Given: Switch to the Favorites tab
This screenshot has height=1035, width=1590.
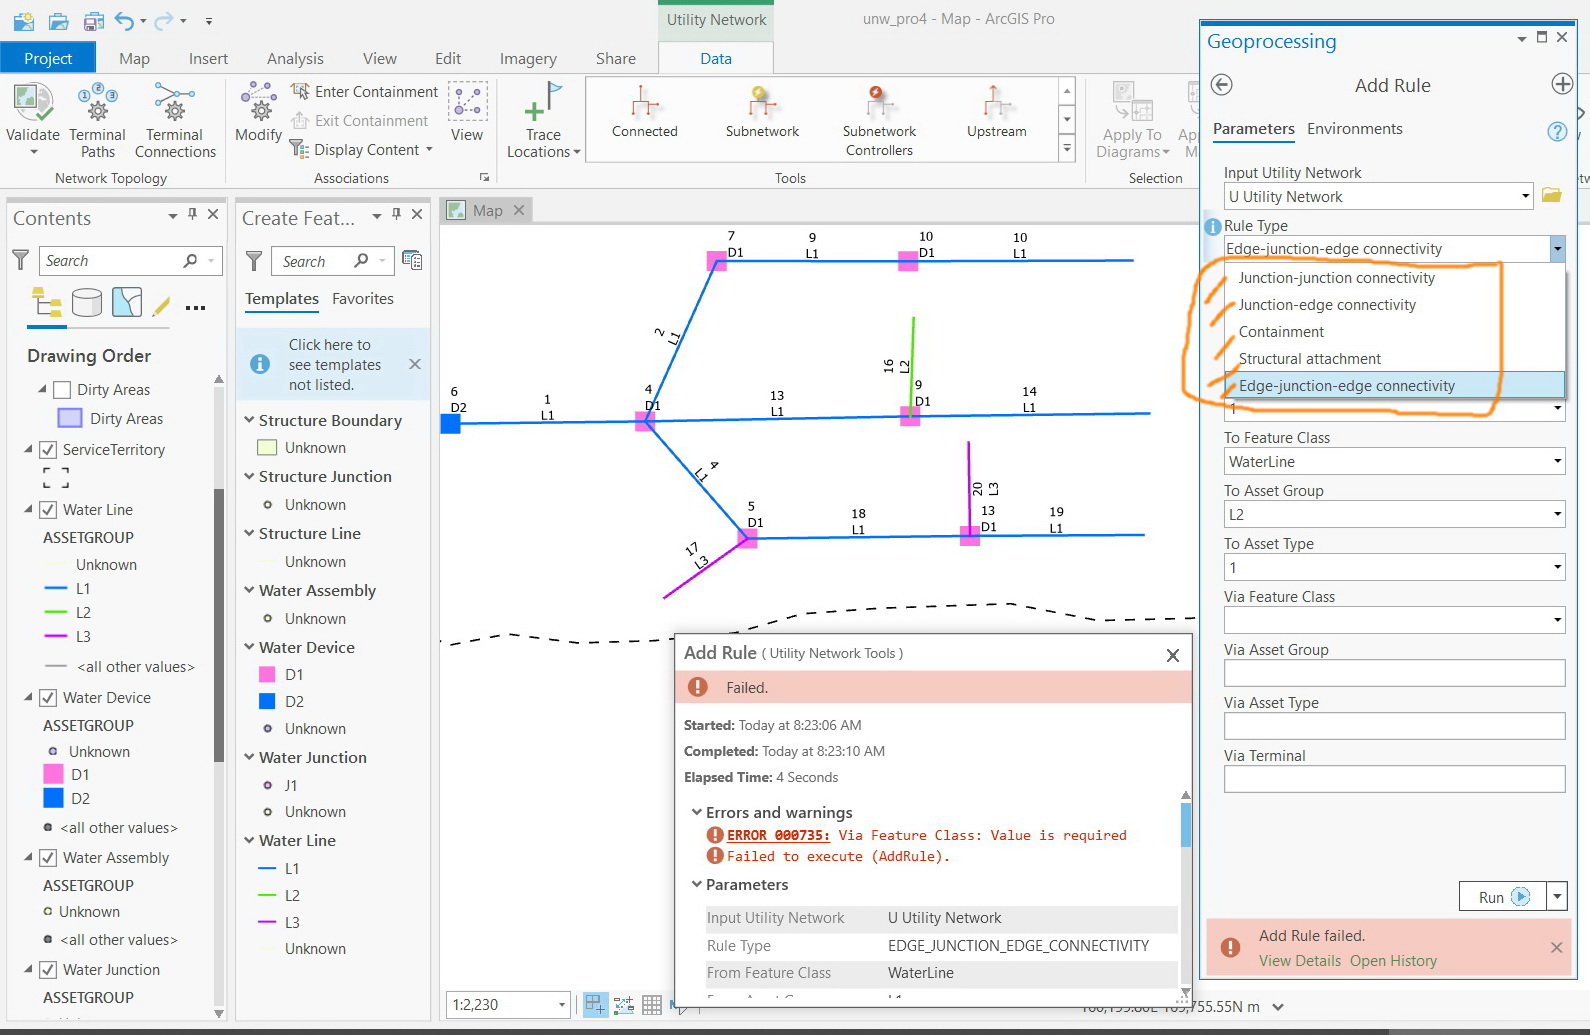Looking at the screenshot, I should 362,299.
